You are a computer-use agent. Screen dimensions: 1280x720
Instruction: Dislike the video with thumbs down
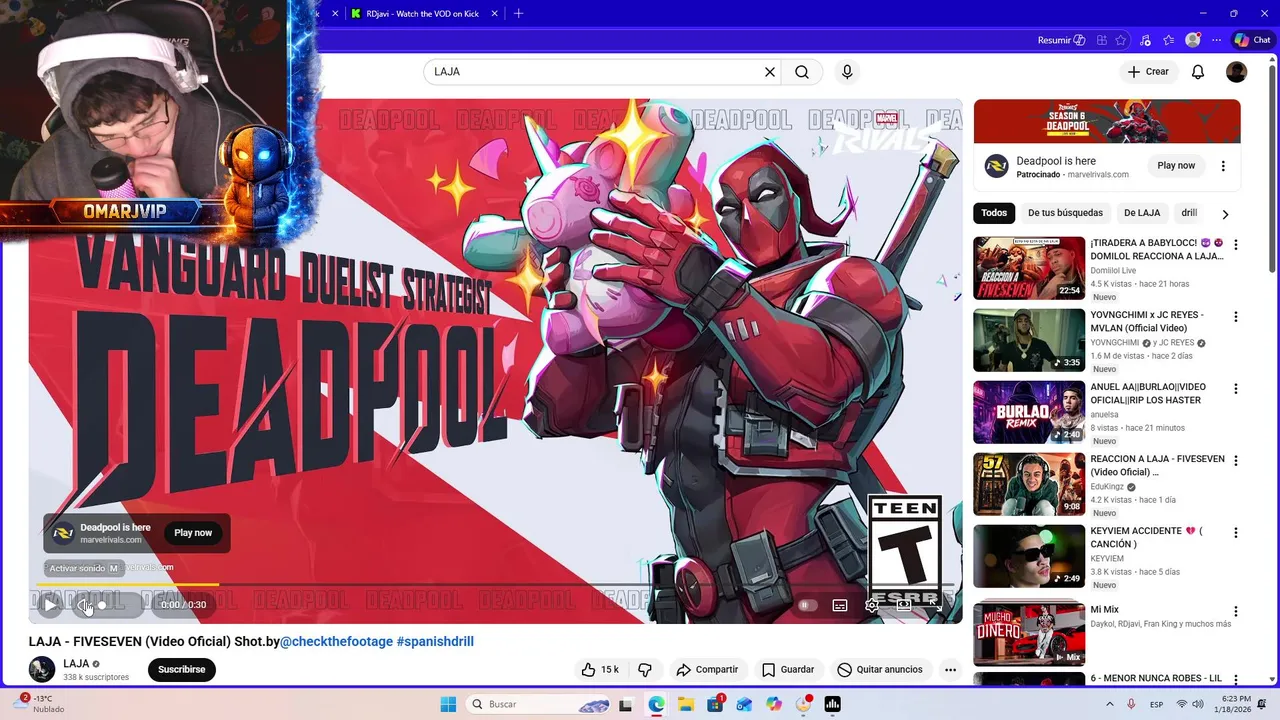point(645,670)
